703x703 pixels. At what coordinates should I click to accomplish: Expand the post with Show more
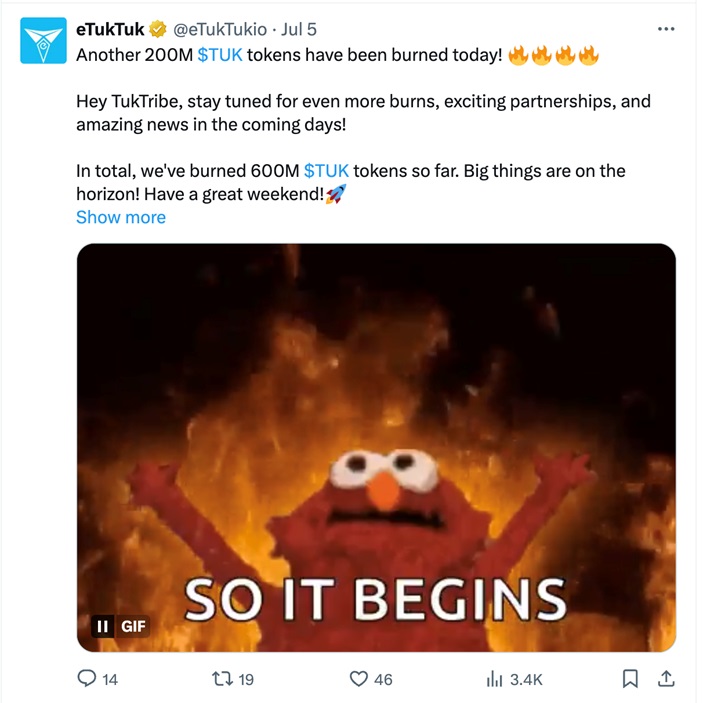[x=121, y=217]
